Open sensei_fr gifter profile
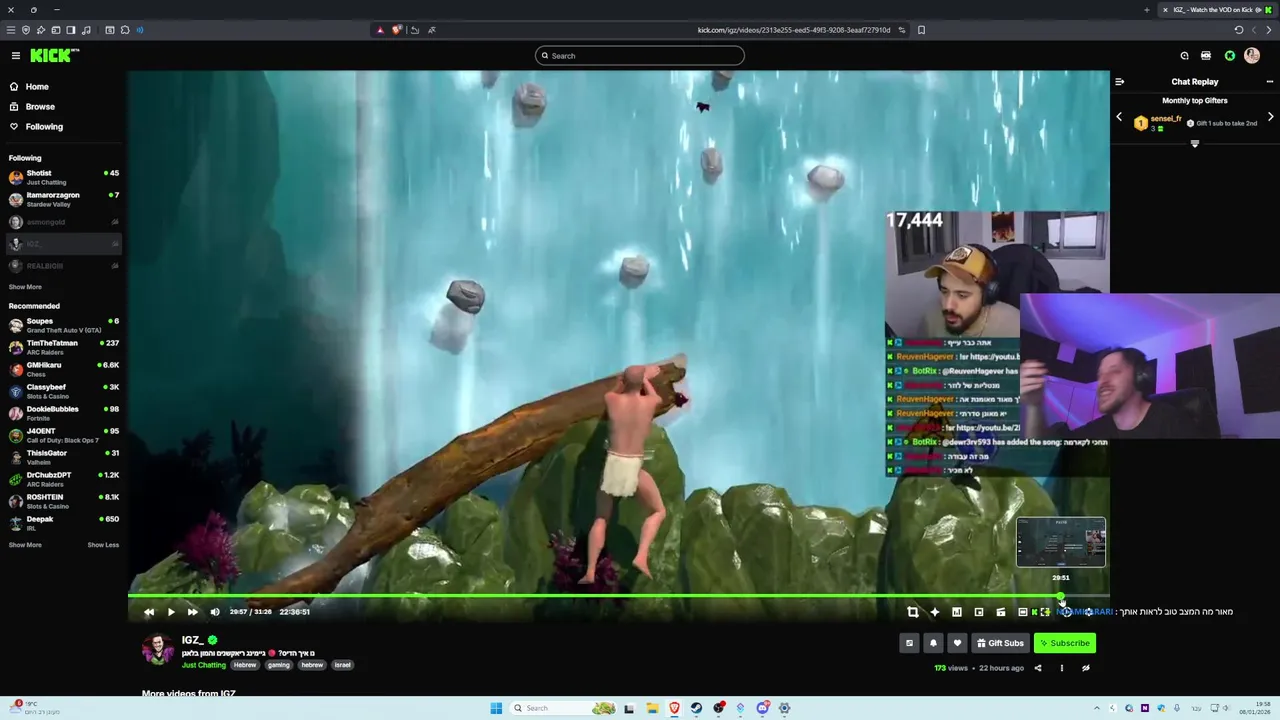 click(x=1166, y=119)
